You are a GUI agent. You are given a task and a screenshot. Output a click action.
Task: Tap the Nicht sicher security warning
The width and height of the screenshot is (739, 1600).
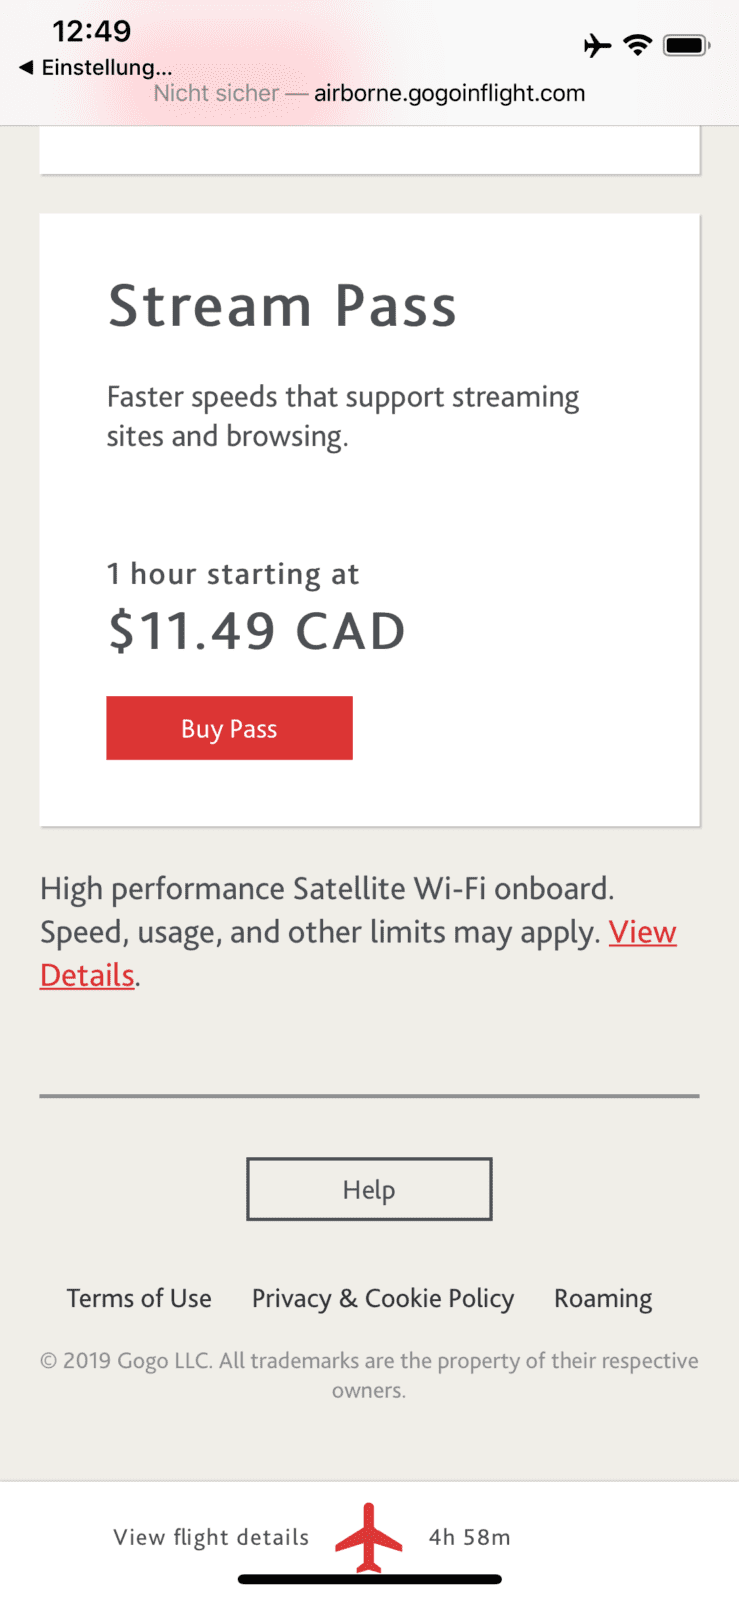tap(216, 93)
